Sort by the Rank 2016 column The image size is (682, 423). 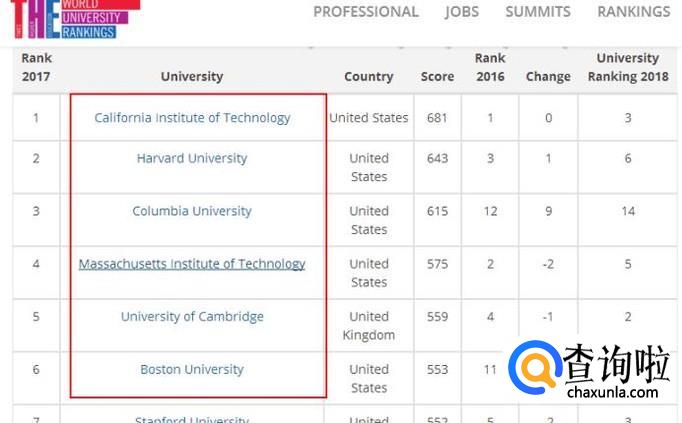490,67
